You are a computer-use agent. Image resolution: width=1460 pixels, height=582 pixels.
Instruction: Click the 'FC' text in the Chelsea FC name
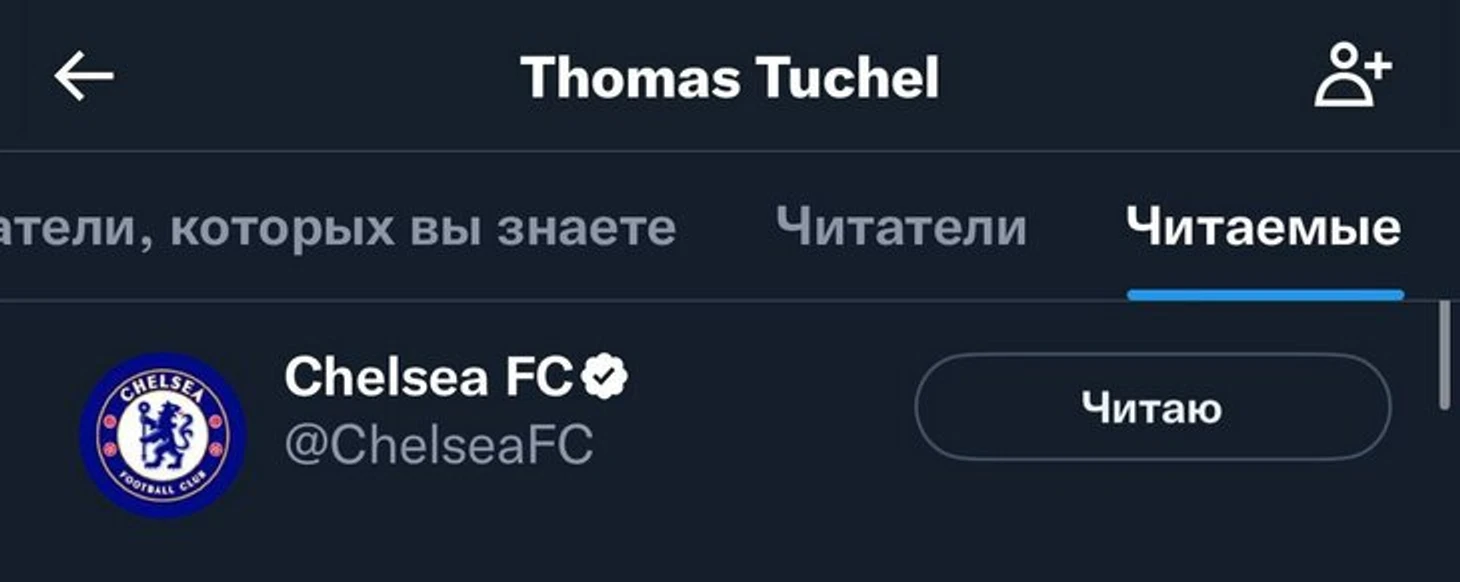(538, 377)
